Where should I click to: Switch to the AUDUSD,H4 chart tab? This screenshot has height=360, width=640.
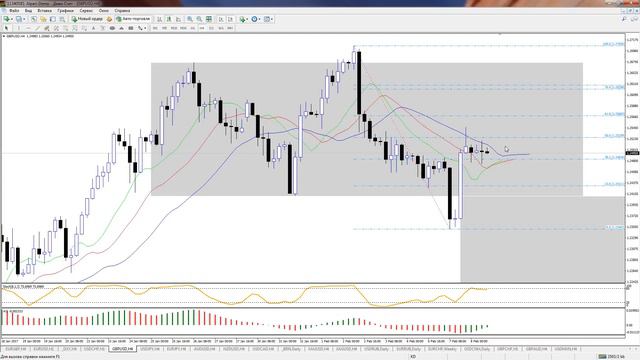tap(204, 349)
